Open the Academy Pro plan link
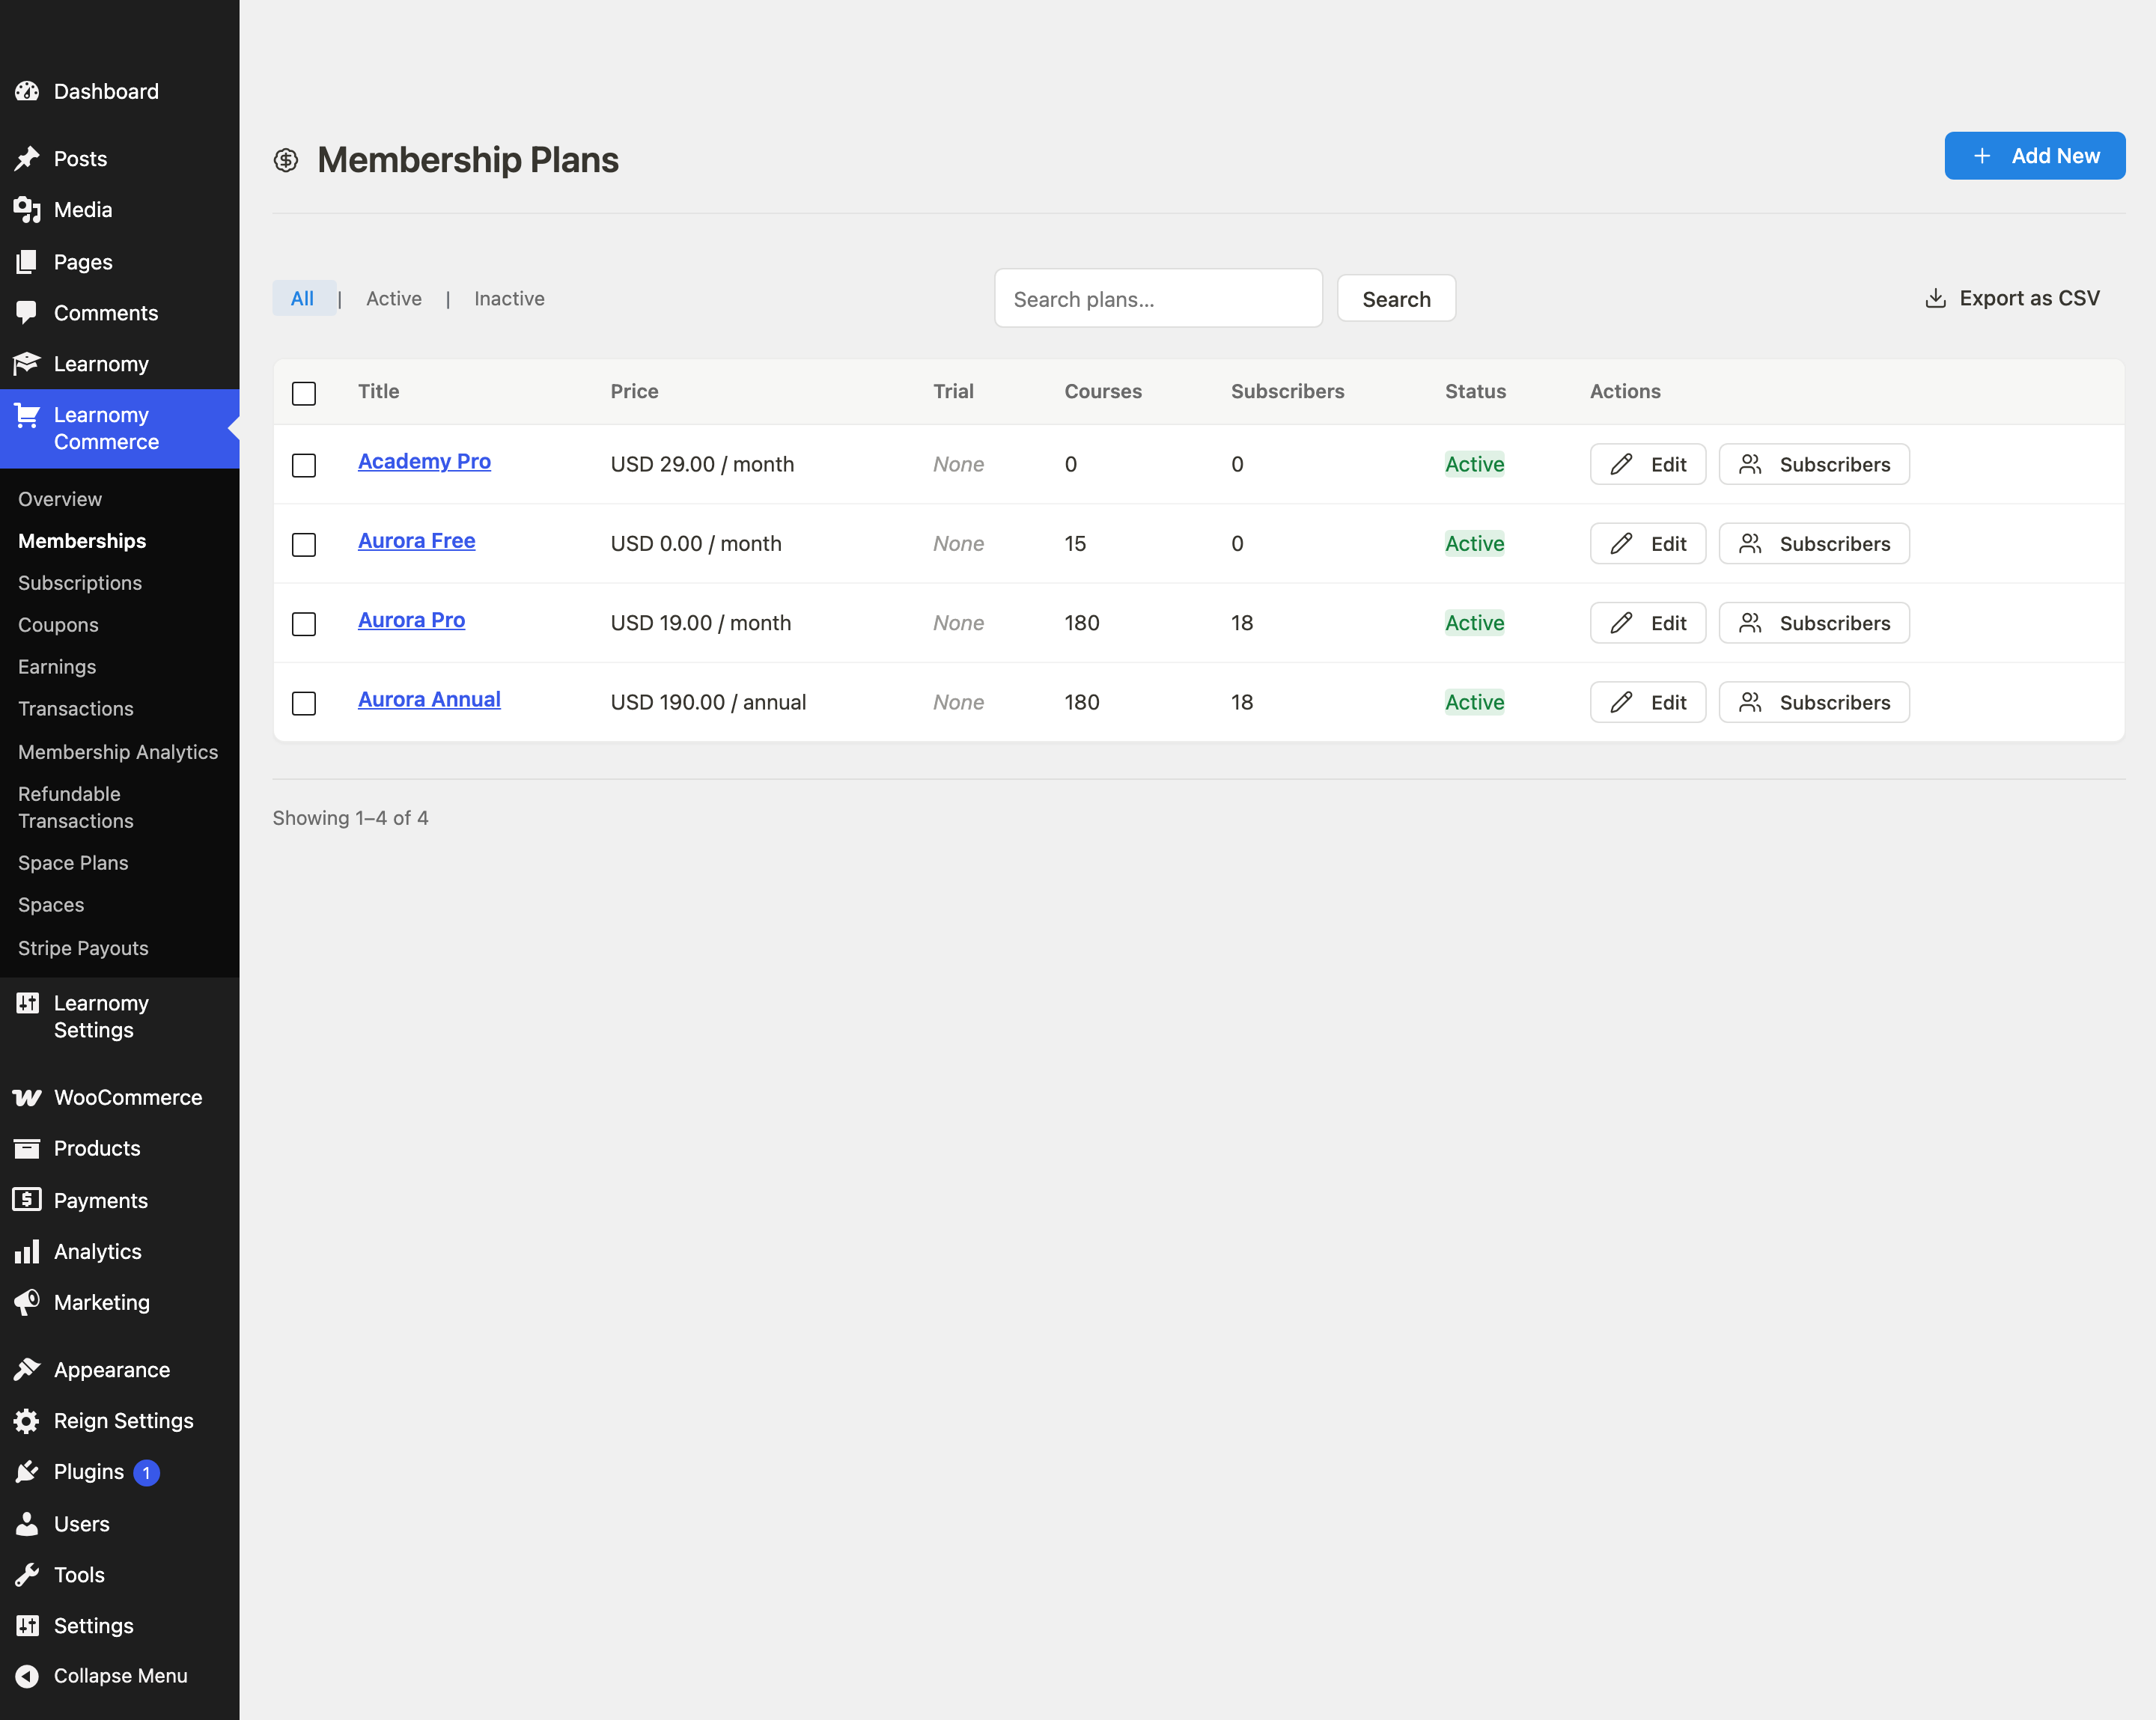 pos(424,461)
